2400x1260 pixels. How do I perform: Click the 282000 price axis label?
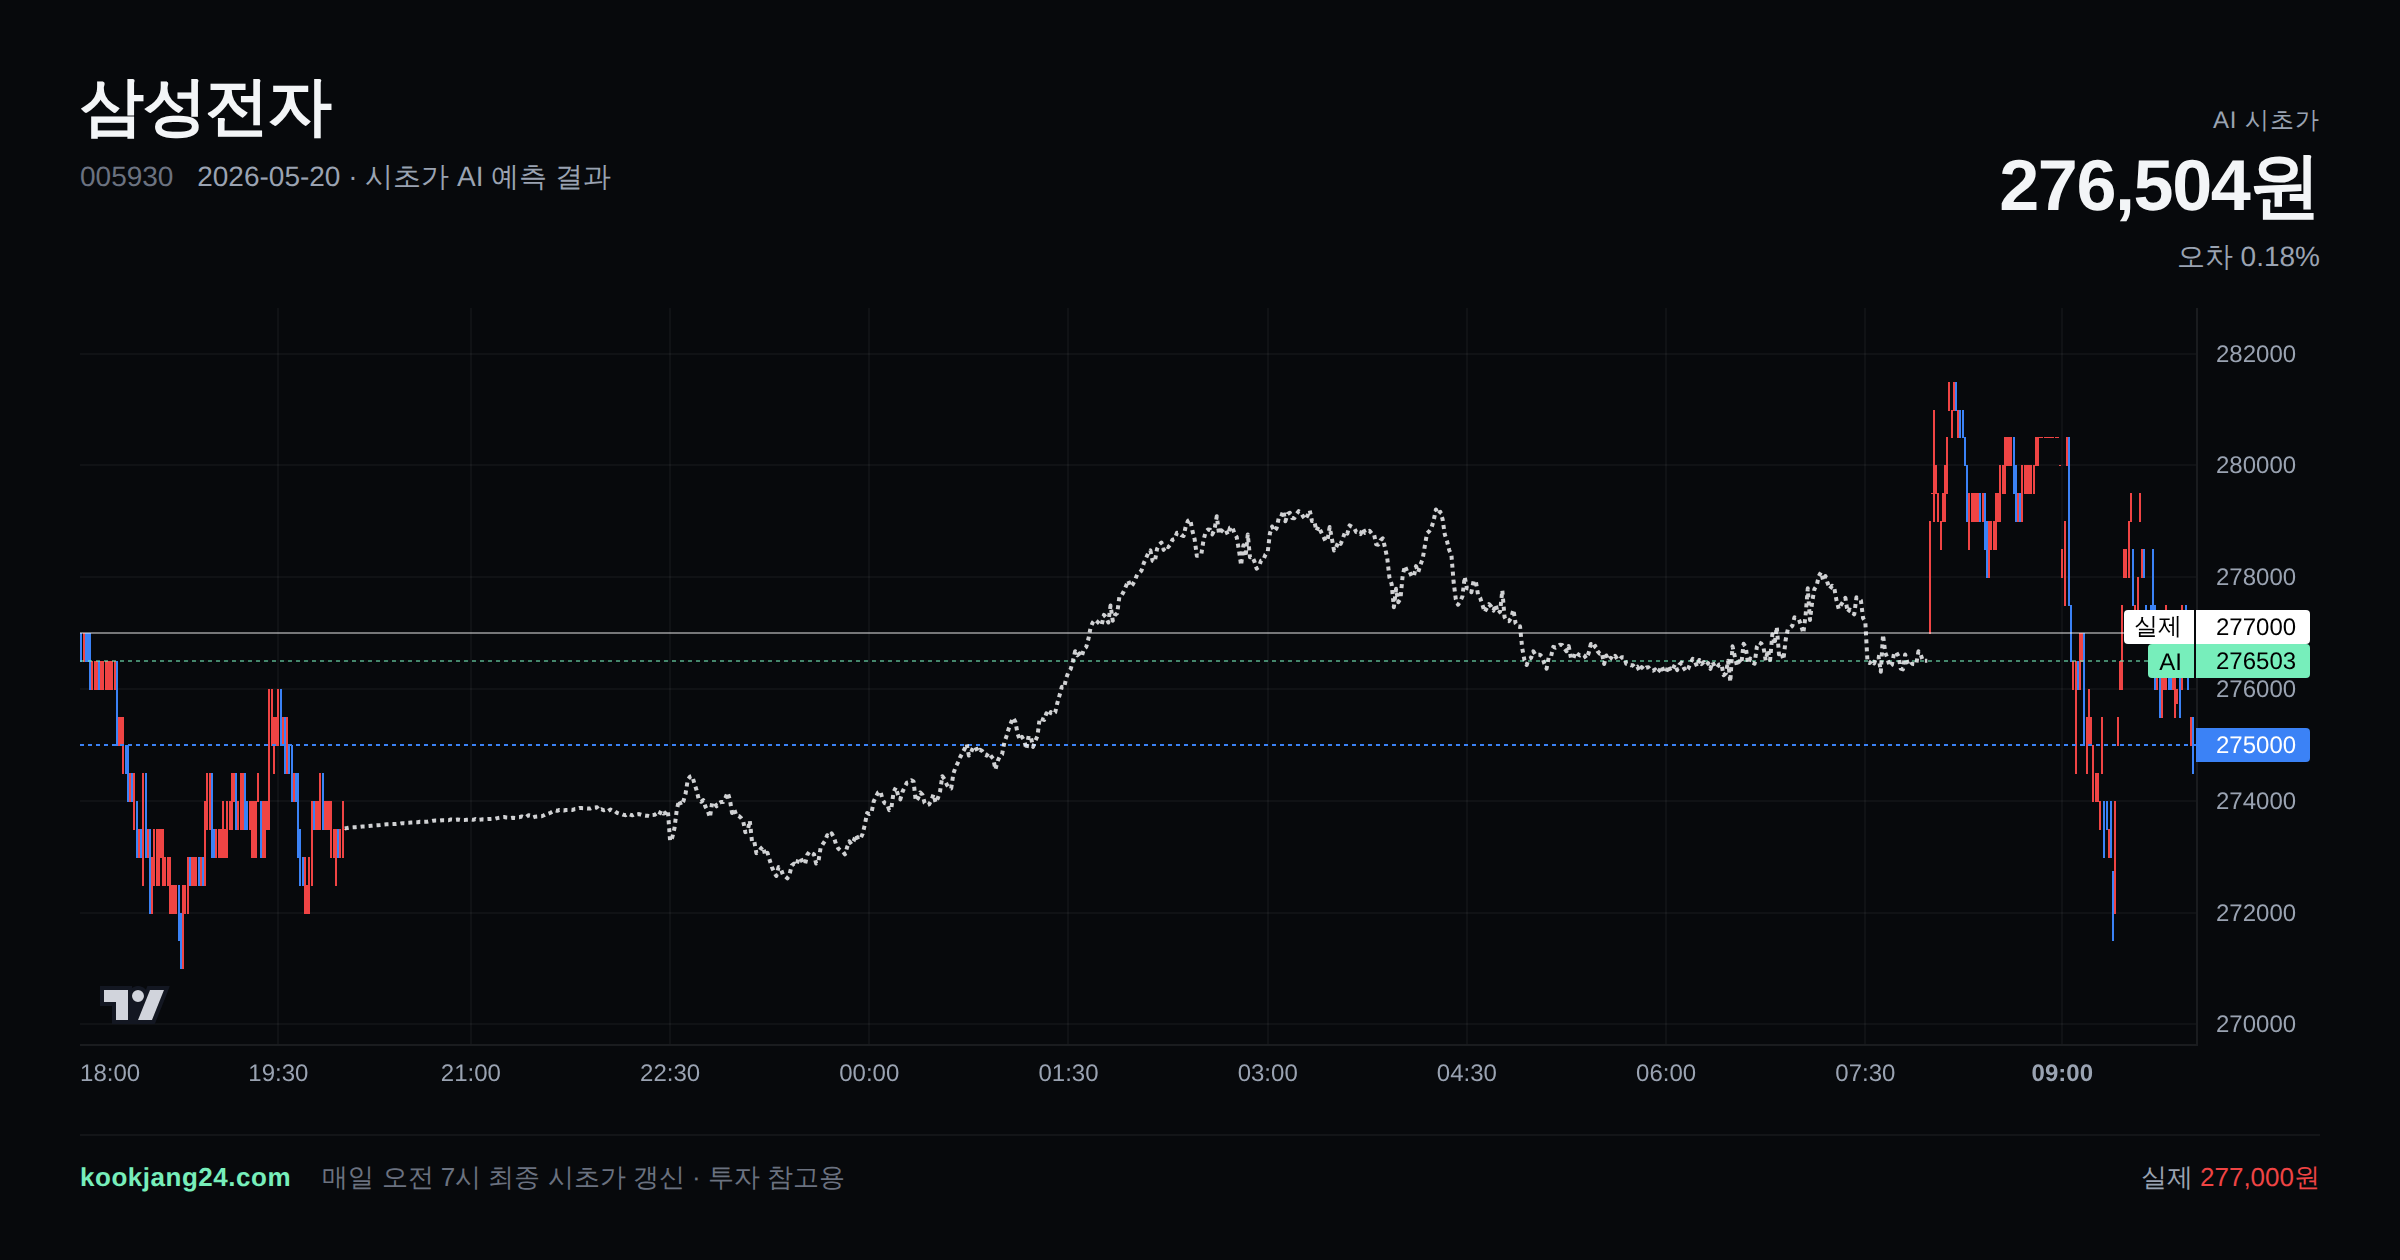(2255, 354)
